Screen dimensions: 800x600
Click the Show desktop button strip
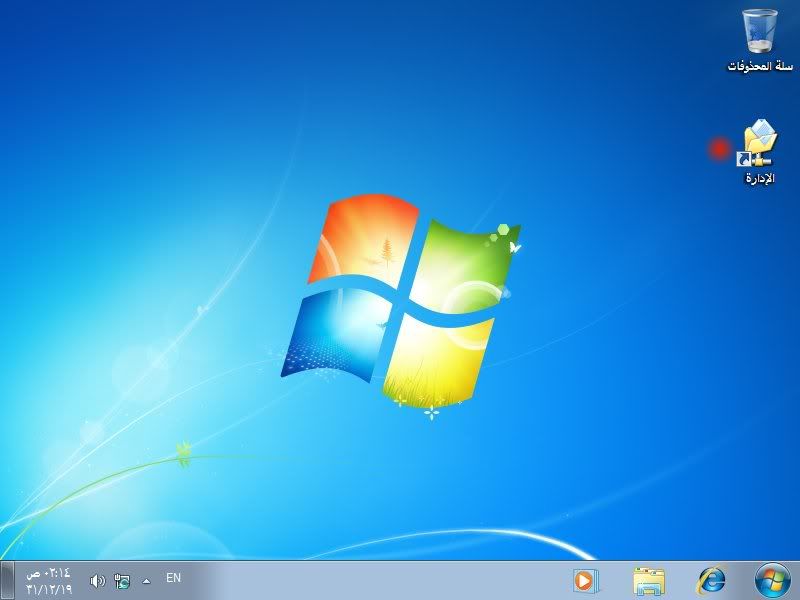pyautogui.click(x=7, y=581)
